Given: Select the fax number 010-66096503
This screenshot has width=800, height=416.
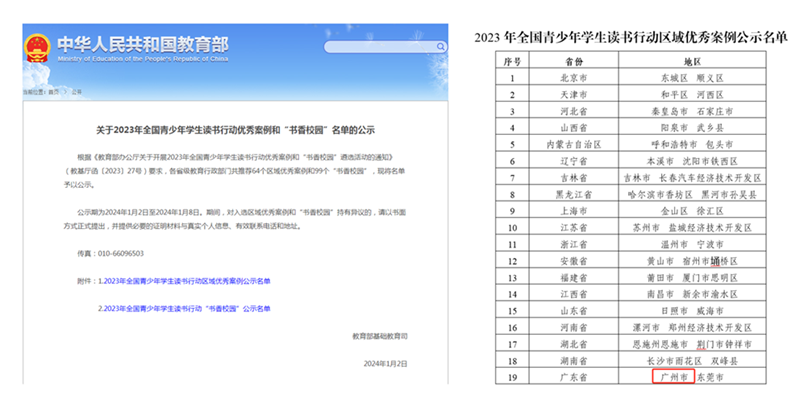Looking at the screenshot, I should (121, 254).
